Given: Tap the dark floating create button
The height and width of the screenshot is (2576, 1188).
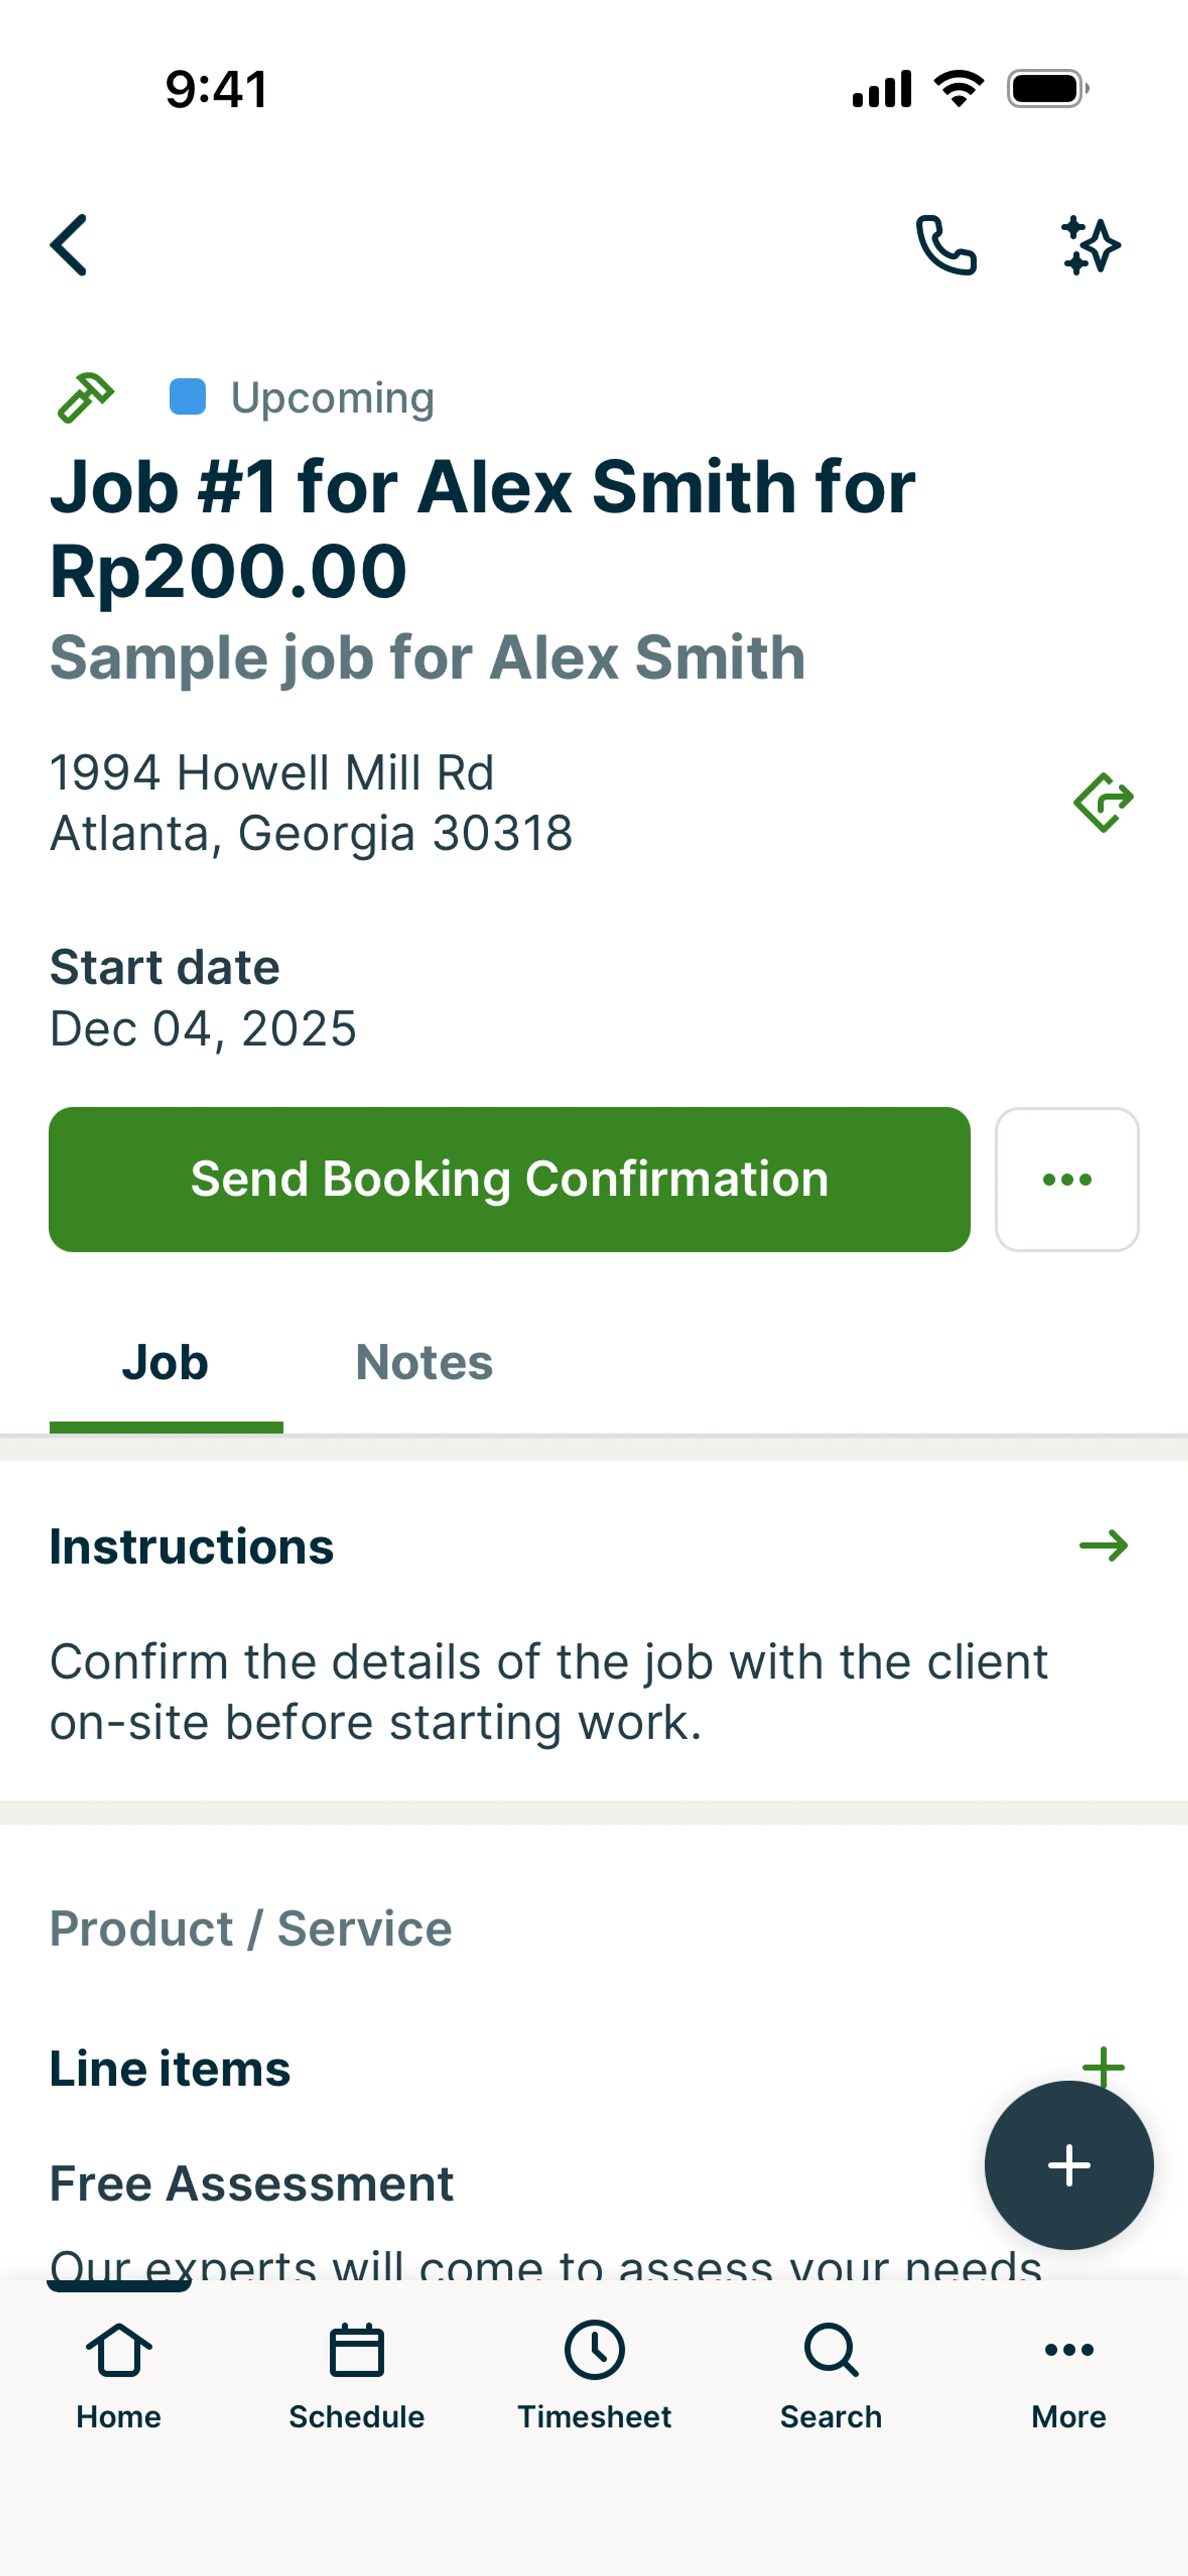Looking at the screenshot, I should (x=1068, y=2165).
